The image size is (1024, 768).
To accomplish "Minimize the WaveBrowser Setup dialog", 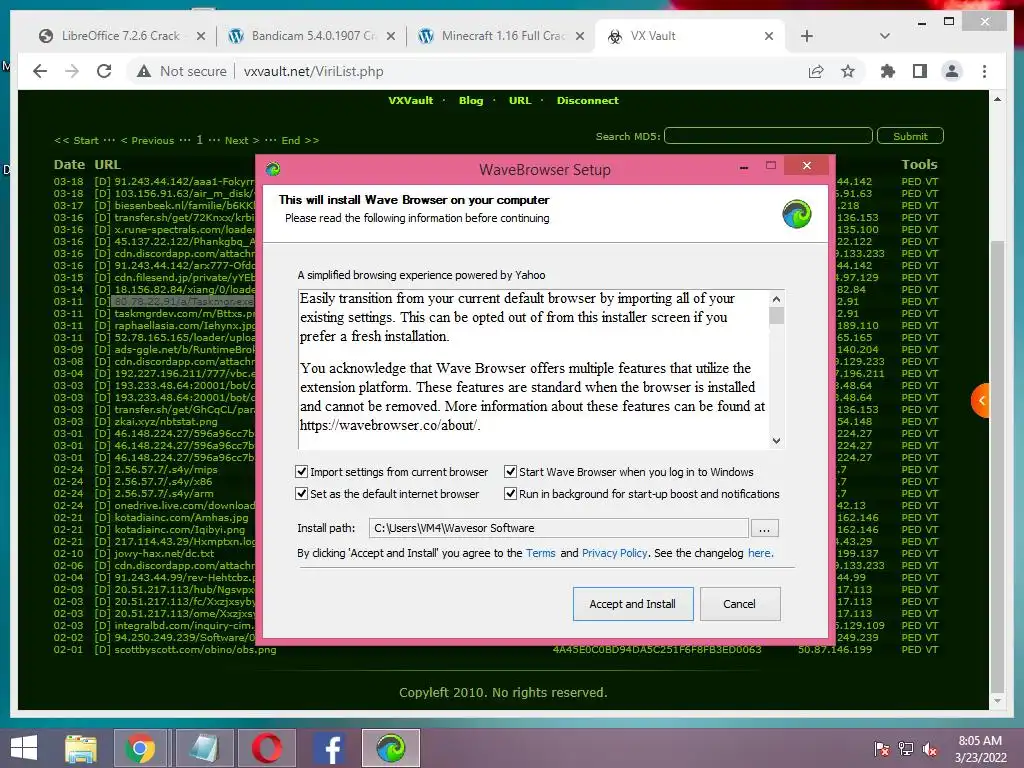I will coord(743,167).
